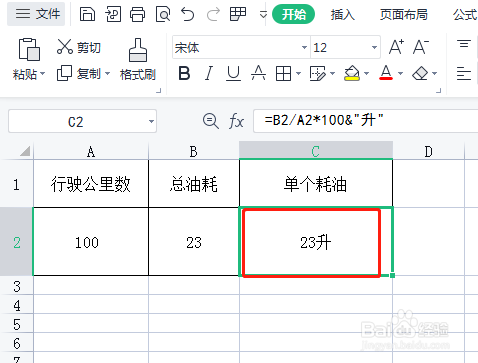Expand the 粘贴 dropdown arrow
The image size is (478, 363).
(x=42, y=73)
